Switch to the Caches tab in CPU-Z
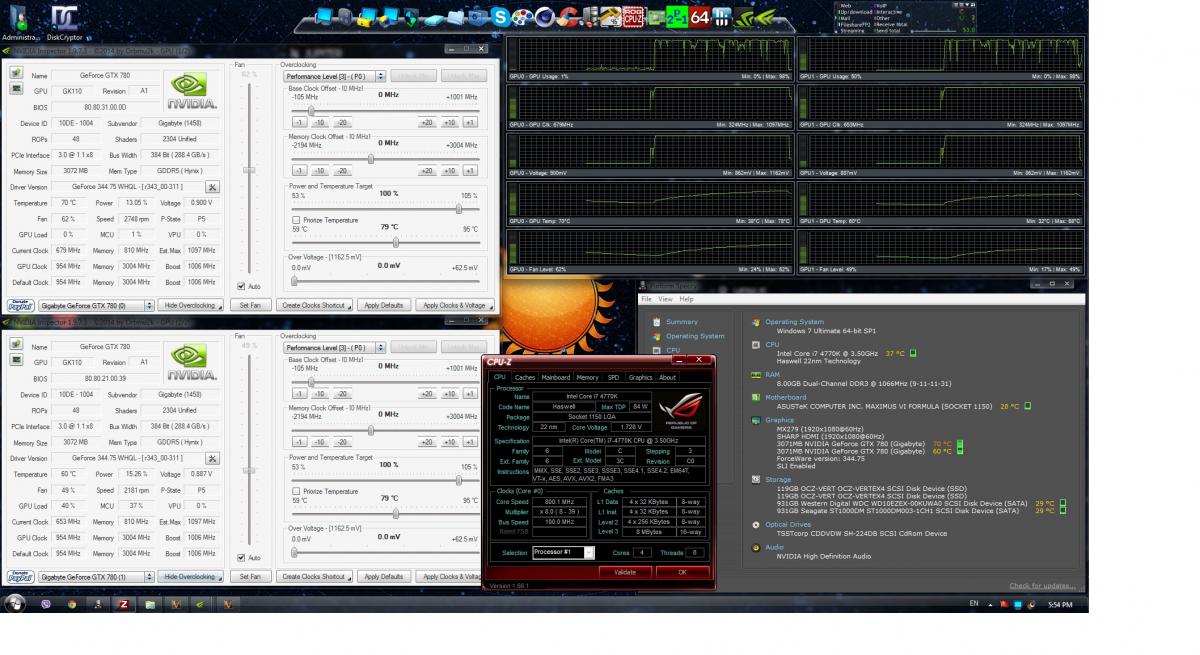The width and height of the screenshot is (1200, 655). click(525, 377)
